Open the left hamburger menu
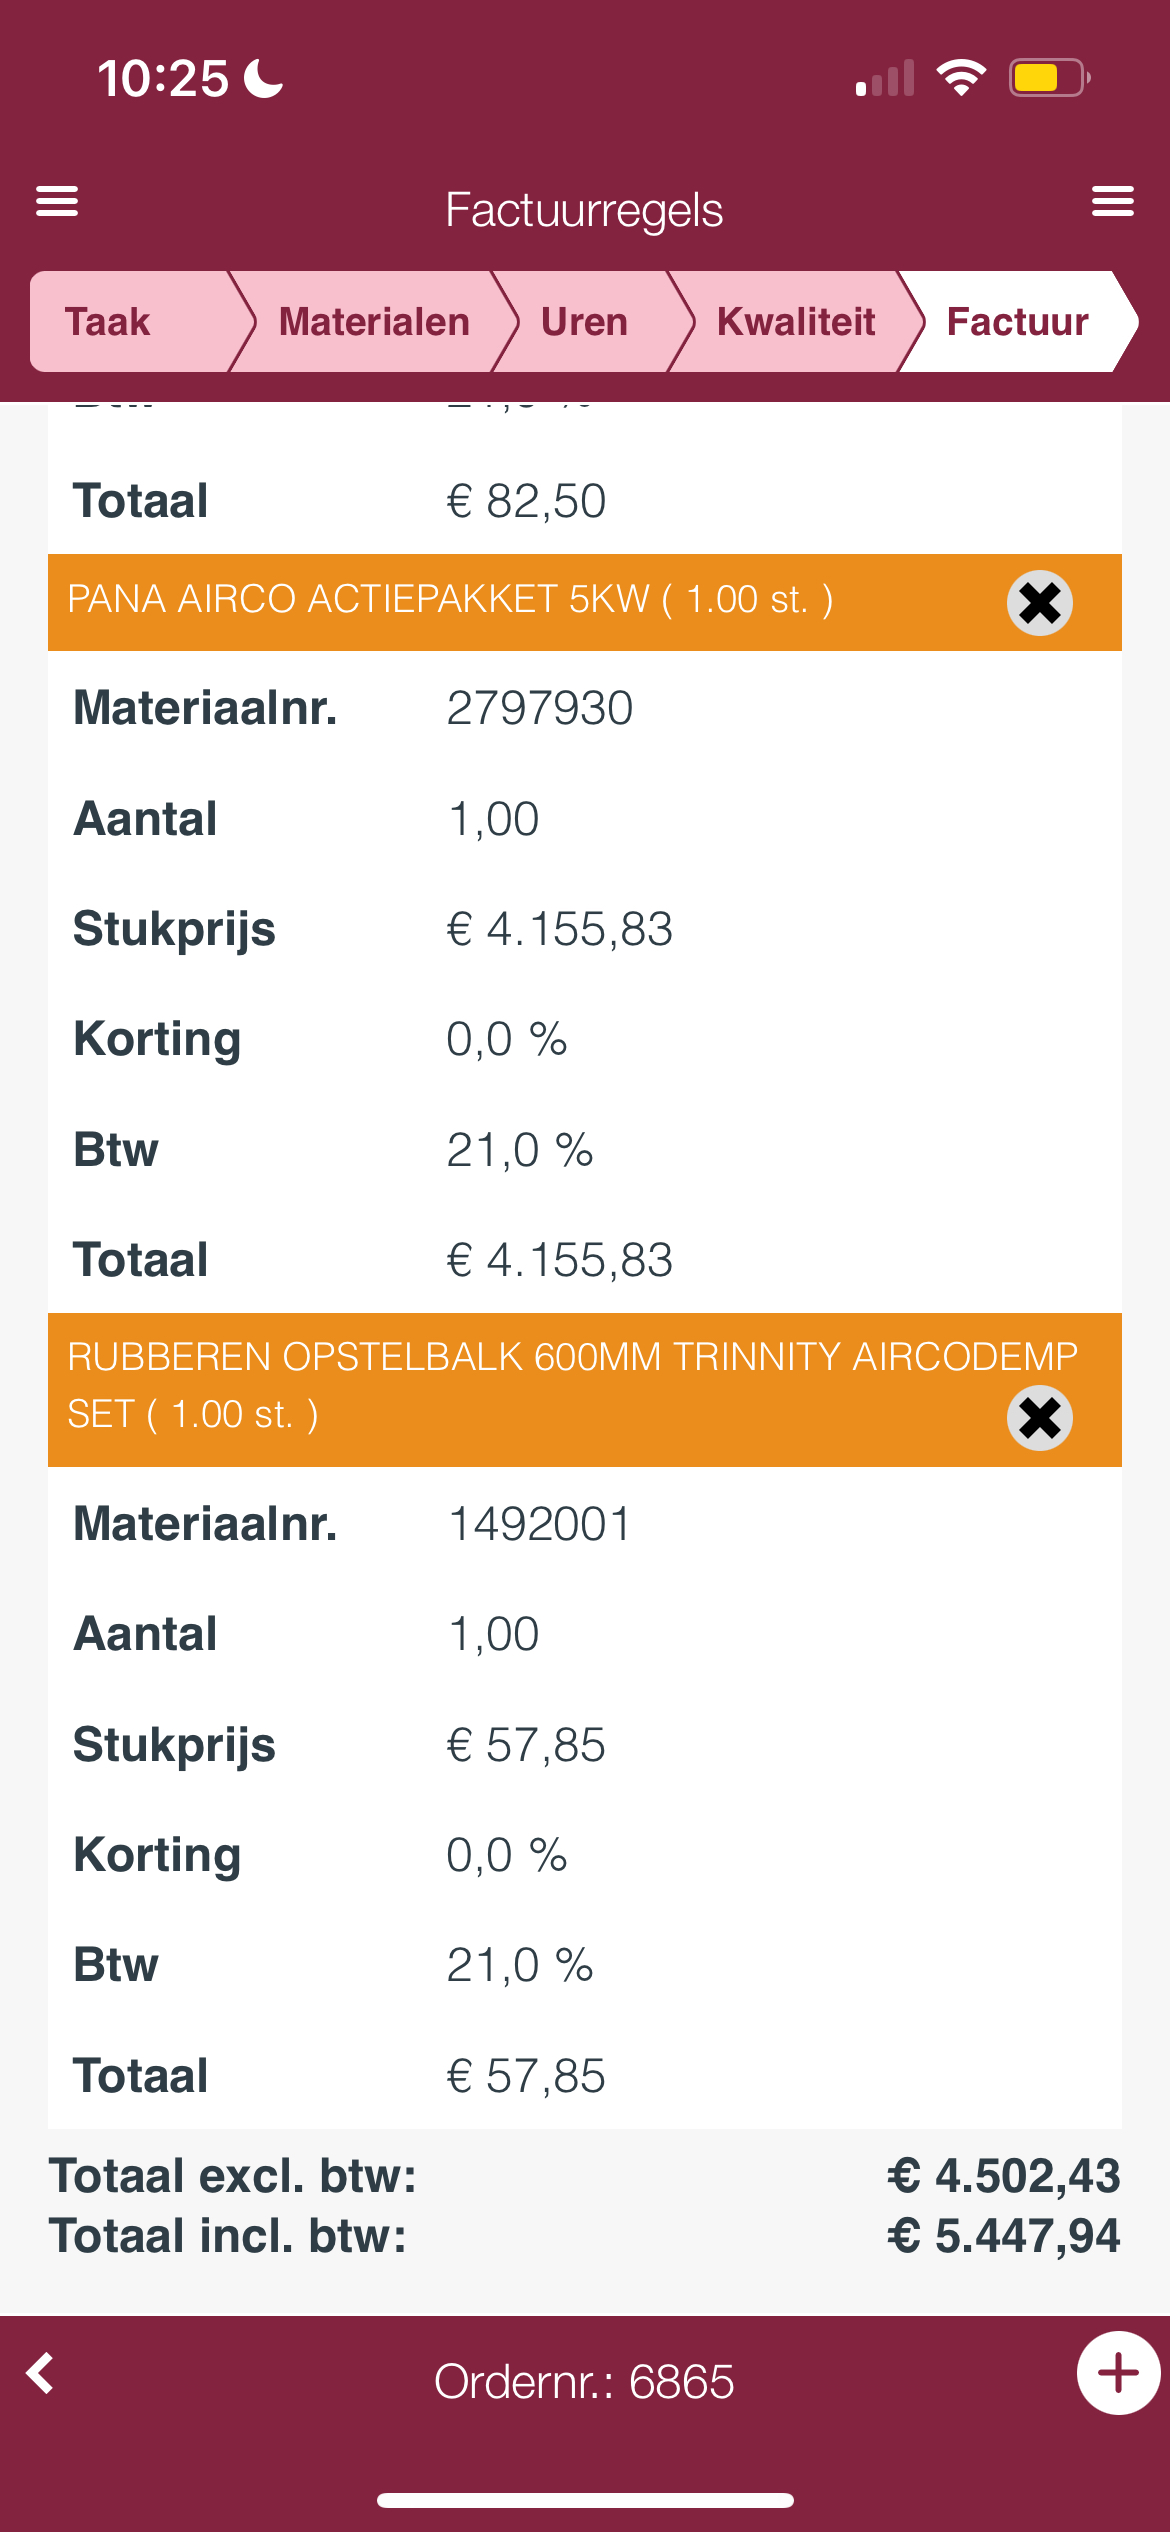Image resolution: width=1170 pixels, height=2532 pixels. pos(57,201)
